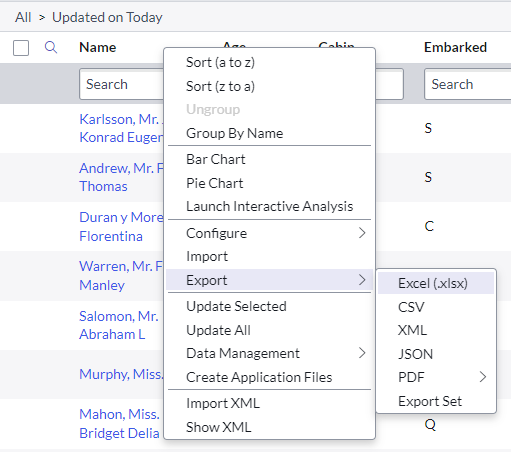Choose Export Set option

[x=436, y=401]
